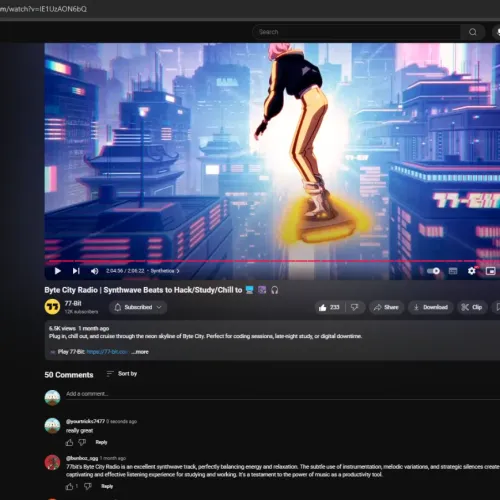The height and width of the screenshot is (500, 500).
Task: Open the Sort by comments menu
Action: [x=122, y=374]
